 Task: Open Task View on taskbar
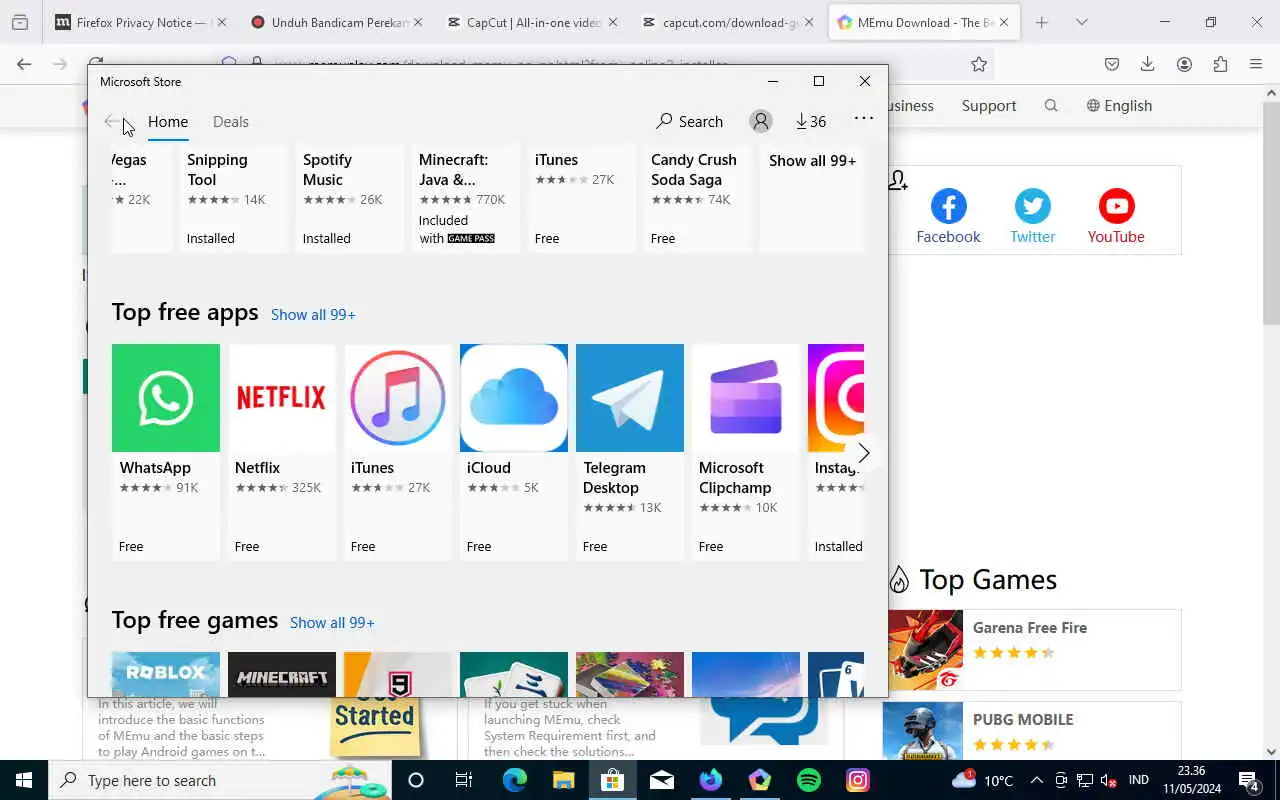(464, 780)
